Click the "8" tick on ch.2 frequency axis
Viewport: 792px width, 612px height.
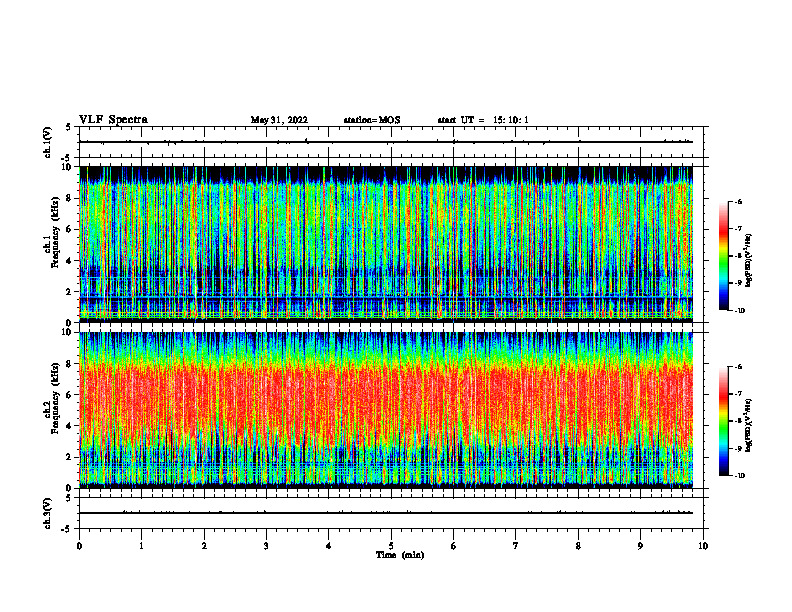[69, 364]
